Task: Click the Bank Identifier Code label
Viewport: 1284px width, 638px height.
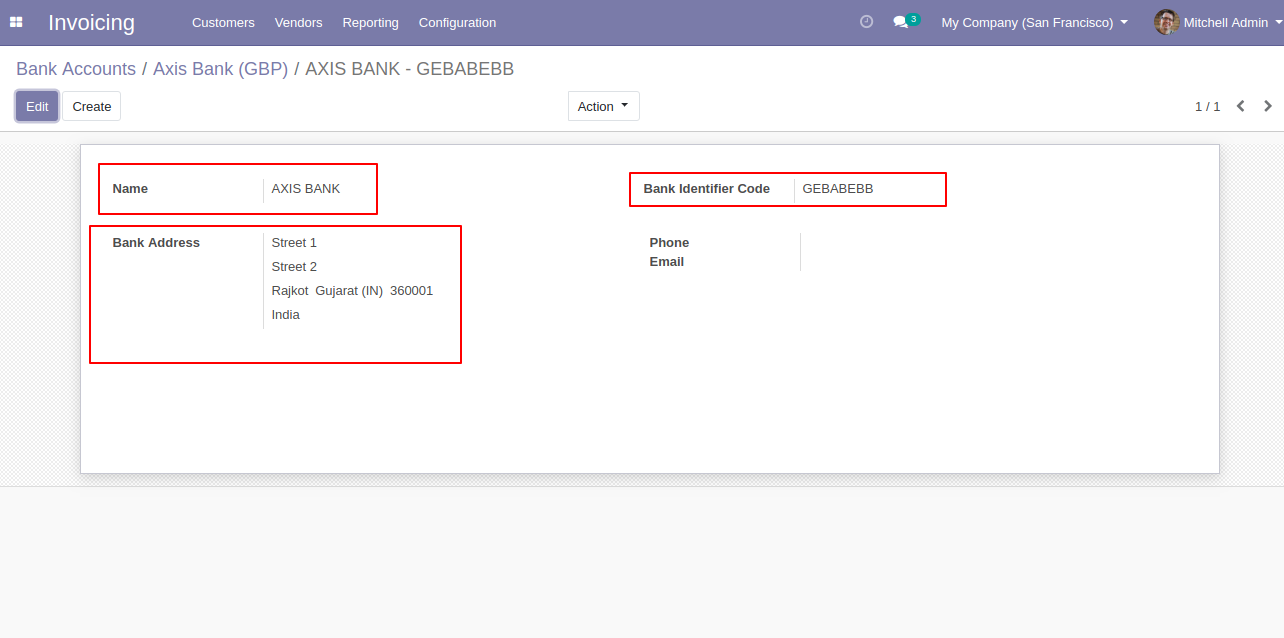Action: tap(707, 188)
